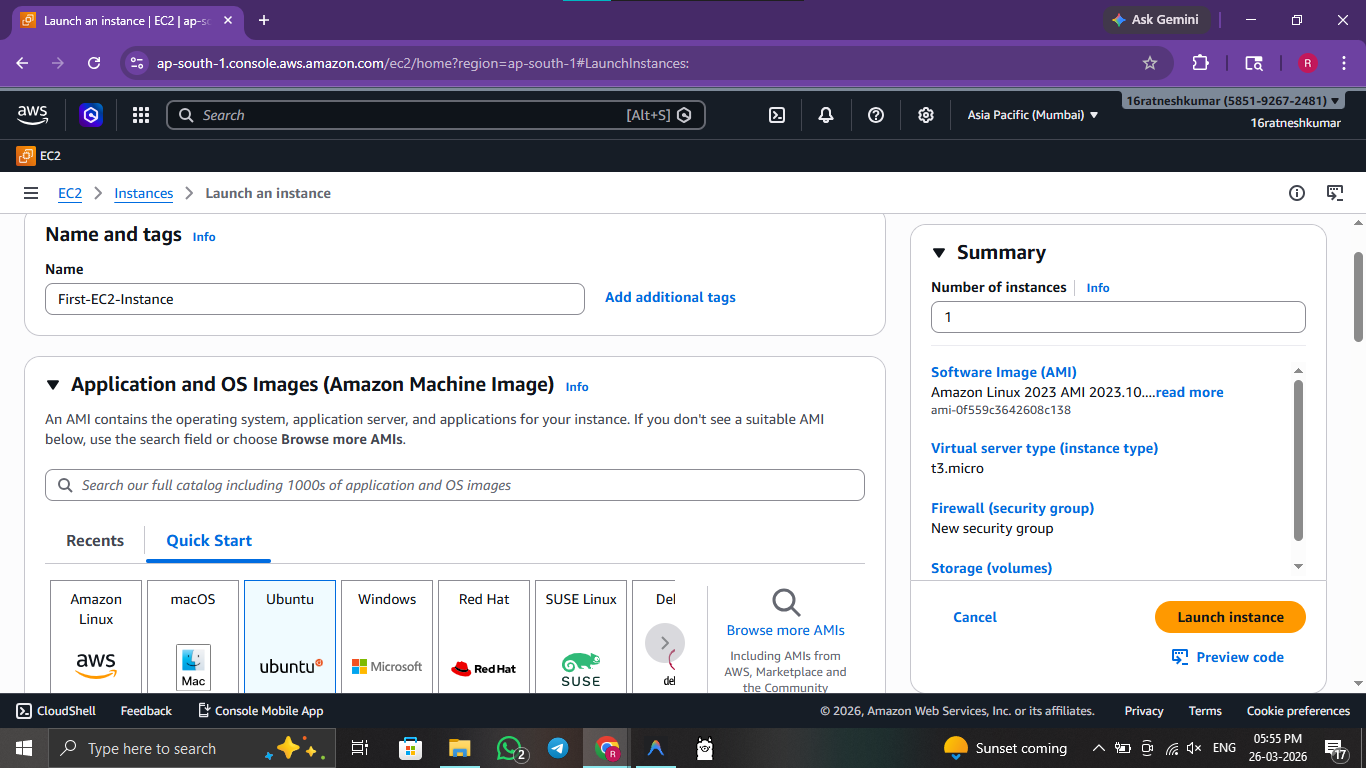
Task: Click the Number of instances field
Action: pyautogui.click(x=1118, y=317)
